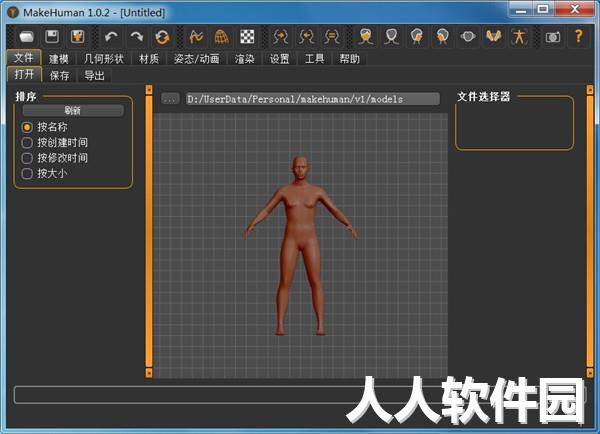
Task: Switch to the 姿态/动画 tab
Action: click(x=197, y=59)
